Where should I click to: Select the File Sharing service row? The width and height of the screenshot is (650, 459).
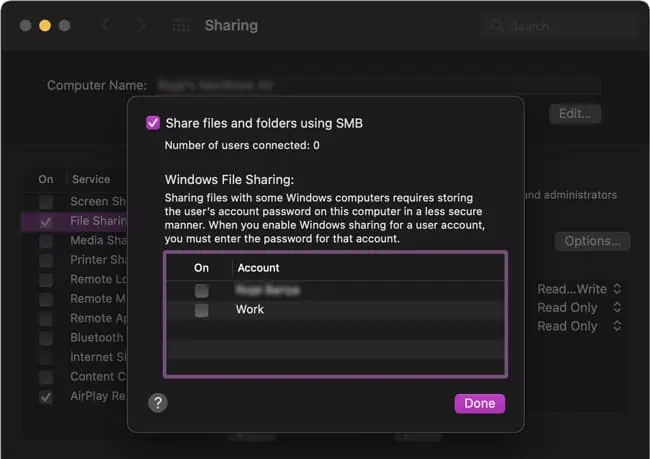pos(75,221)
